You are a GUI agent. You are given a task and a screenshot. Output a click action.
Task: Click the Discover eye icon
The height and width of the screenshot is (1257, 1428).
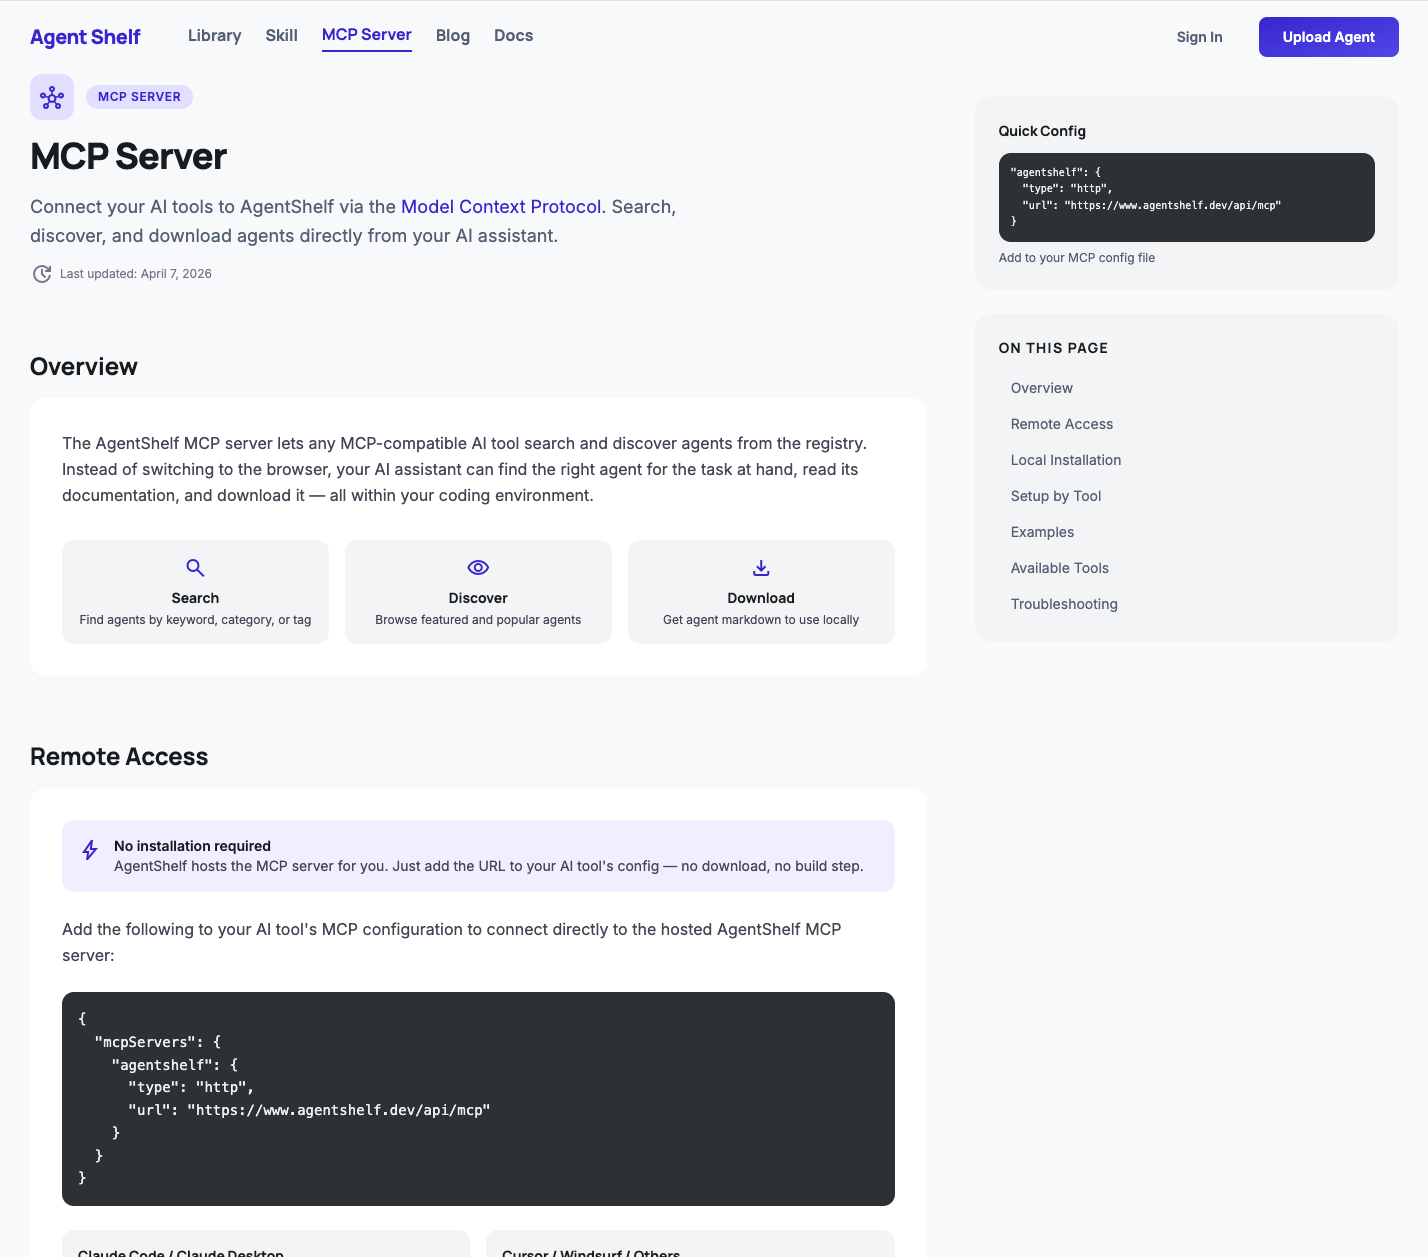coord(478,568)
